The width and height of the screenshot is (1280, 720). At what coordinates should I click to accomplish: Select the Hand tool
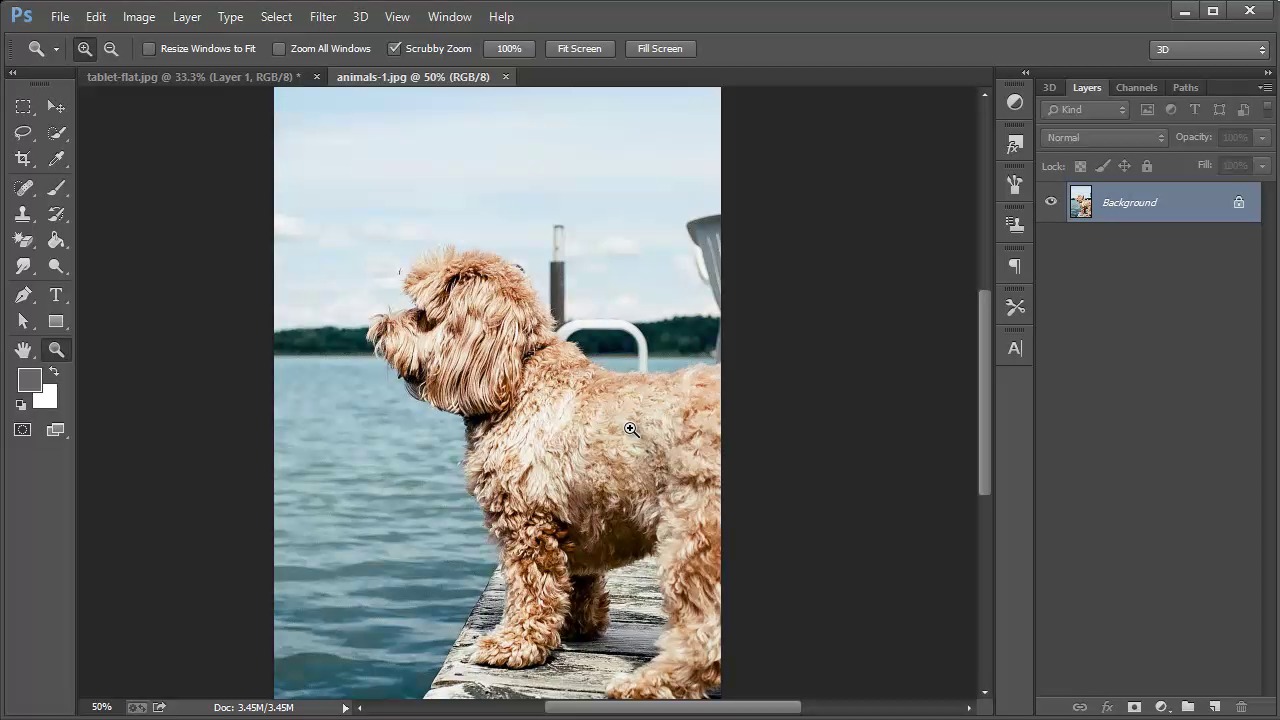coord(23,350)
